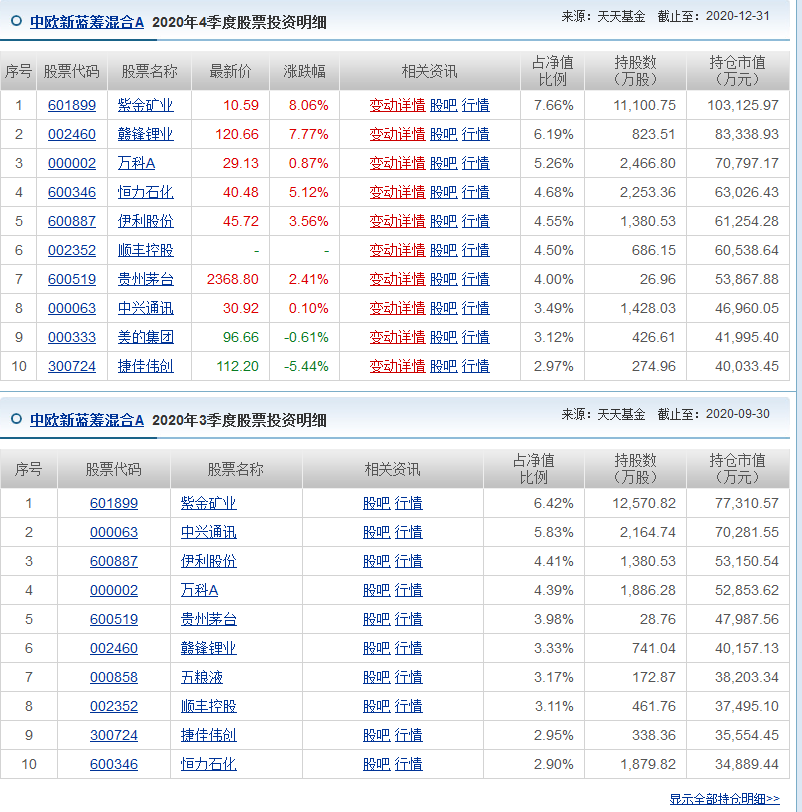Open 行情 for 五粮液
This screenshot has width=802, height=812.
(409, 677)
